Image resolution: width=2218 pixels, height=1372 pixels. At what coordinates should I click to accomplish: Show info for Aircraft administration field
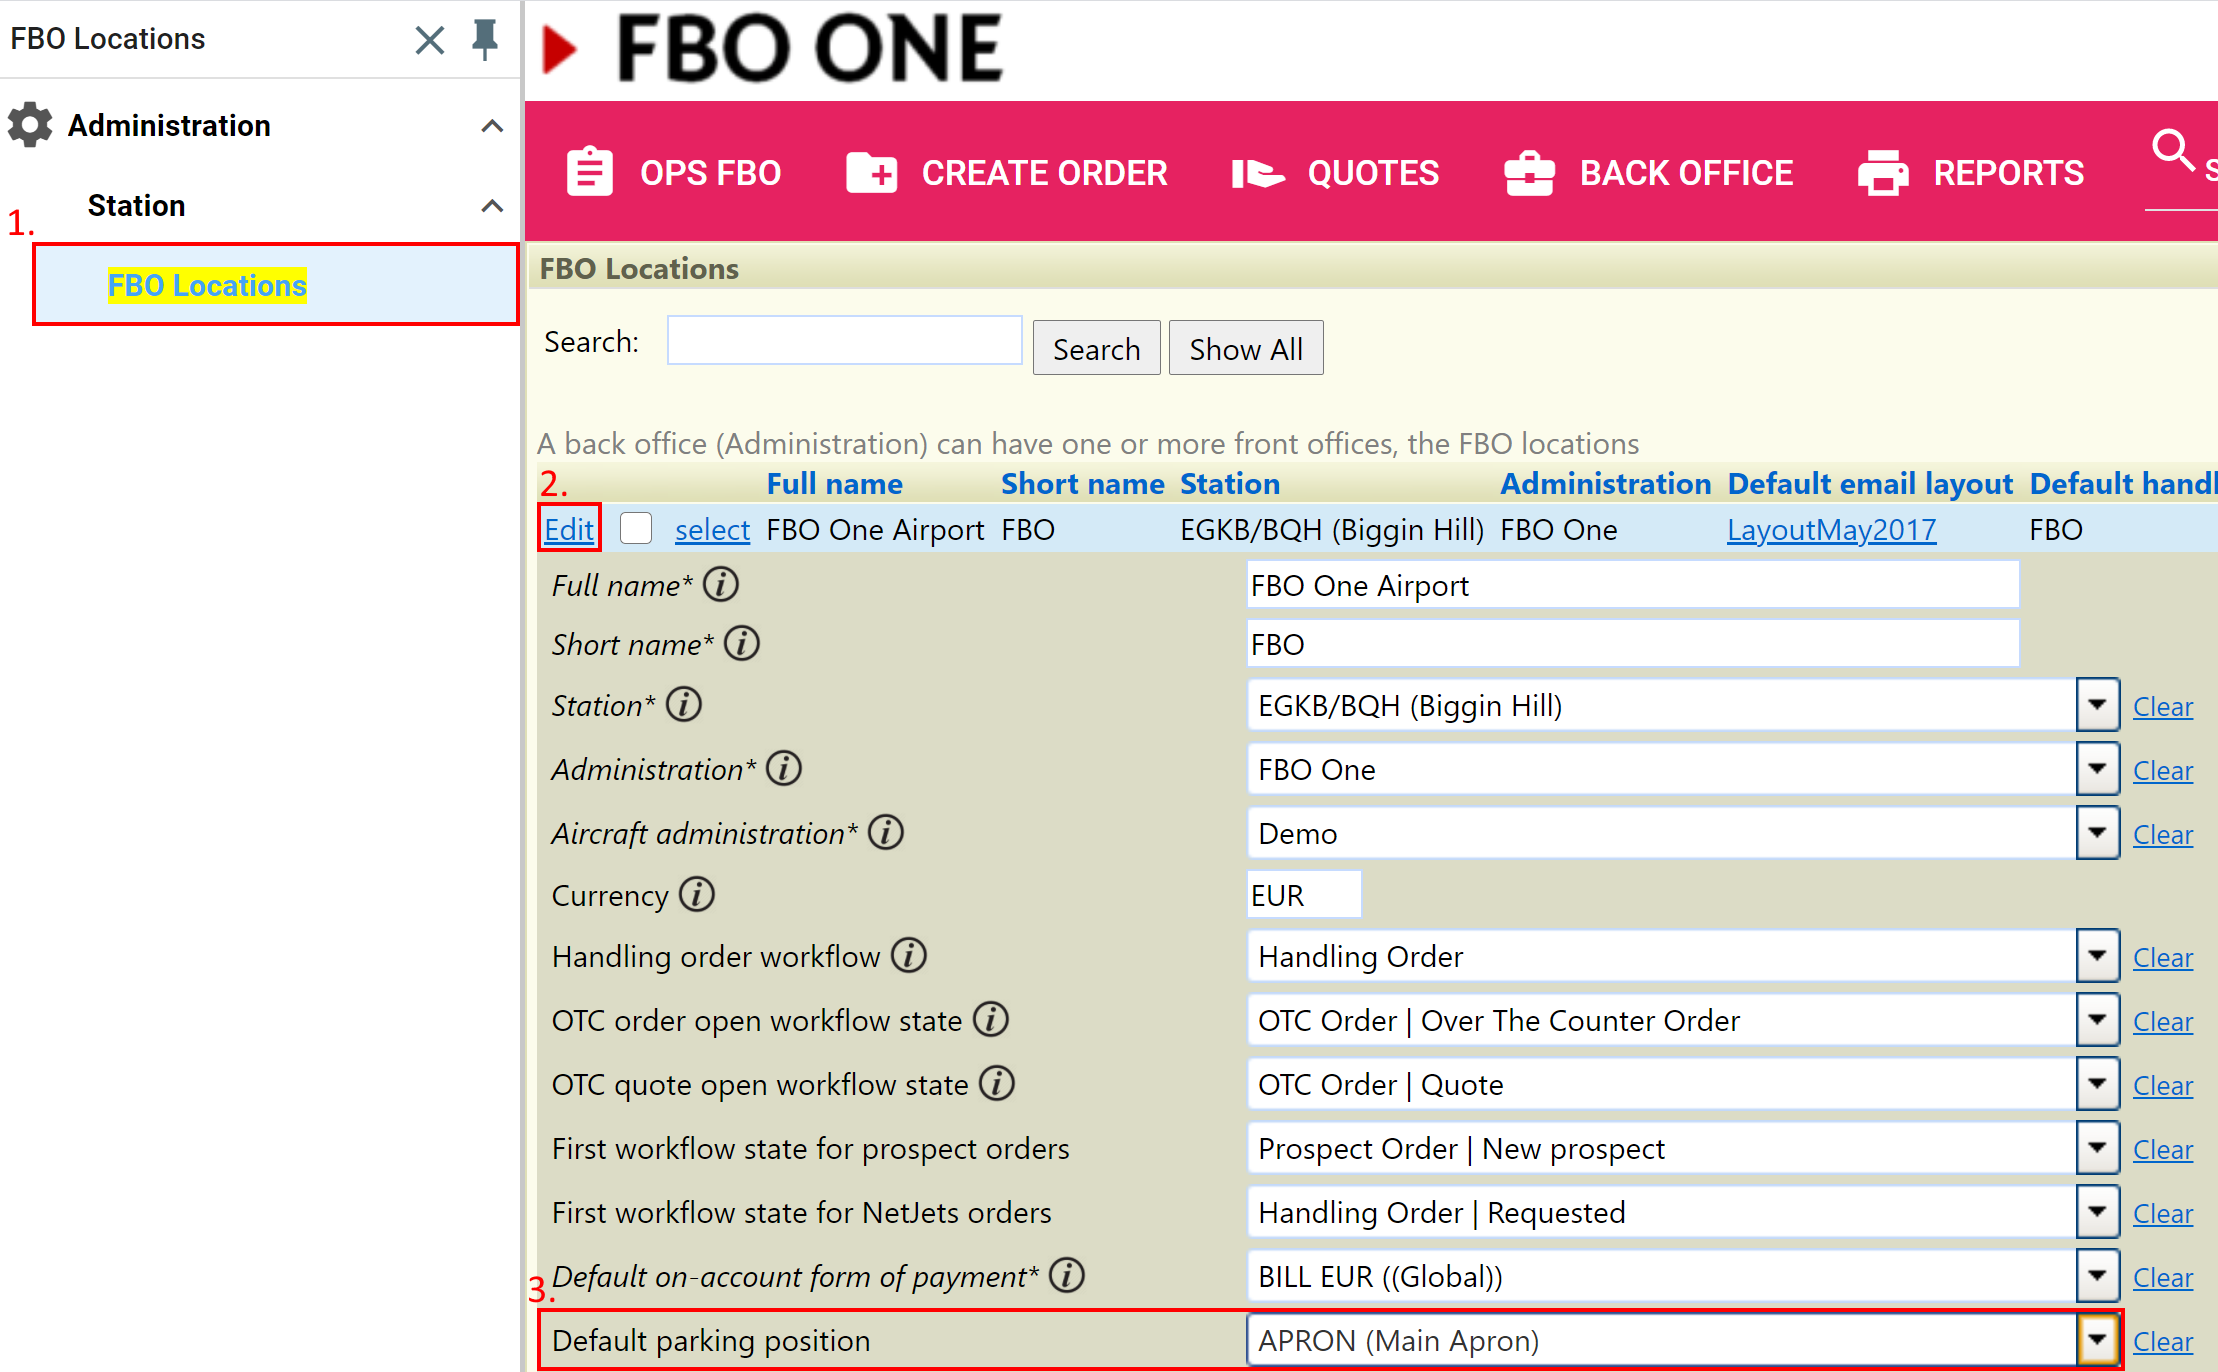tap(886, 832)
